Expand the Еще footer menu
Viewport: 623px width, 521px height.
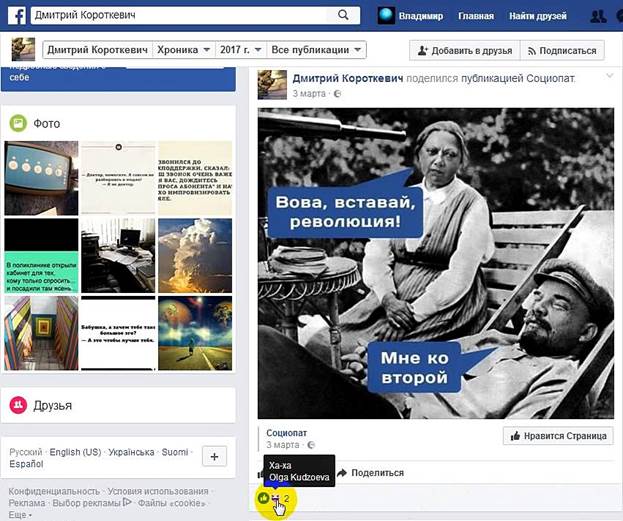click(x=20, y=515)
